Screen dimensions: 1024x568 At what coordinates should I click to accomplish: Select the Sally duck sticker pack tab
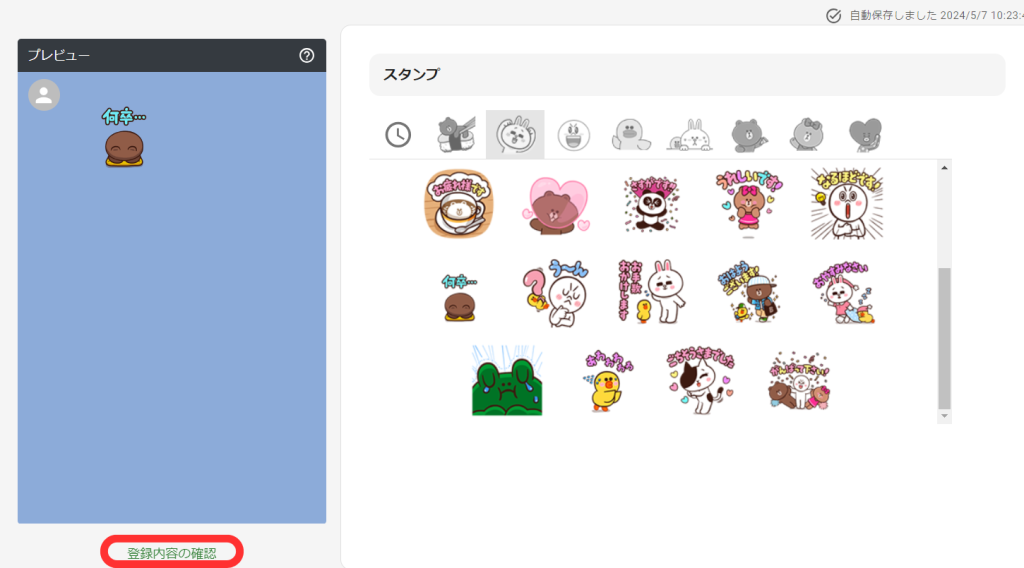coord(631,135)
